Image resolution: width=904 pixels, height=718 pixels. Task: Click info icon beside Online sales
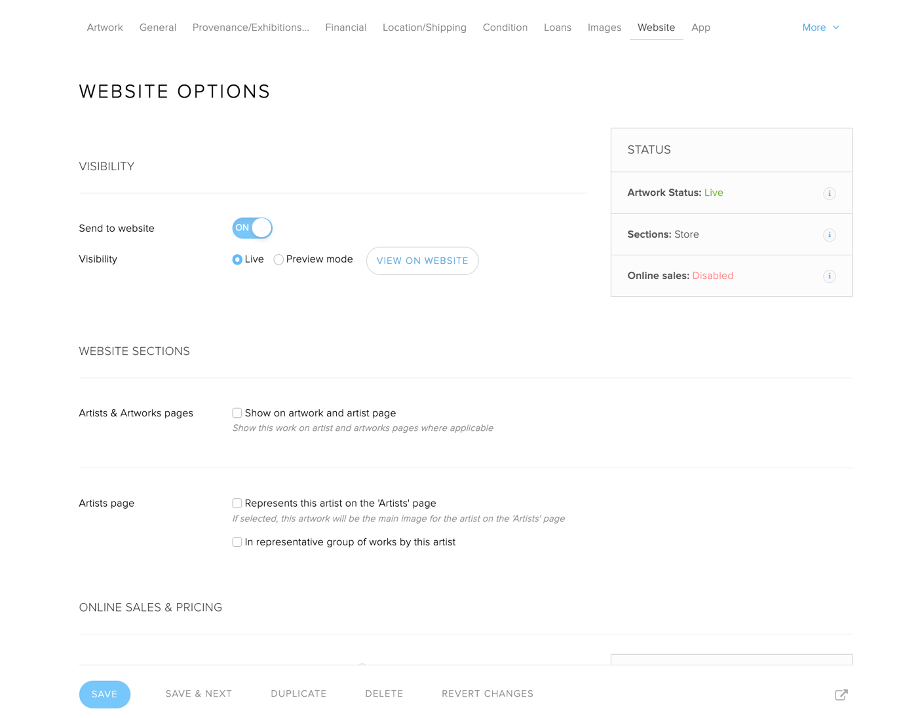coord(829,276)
